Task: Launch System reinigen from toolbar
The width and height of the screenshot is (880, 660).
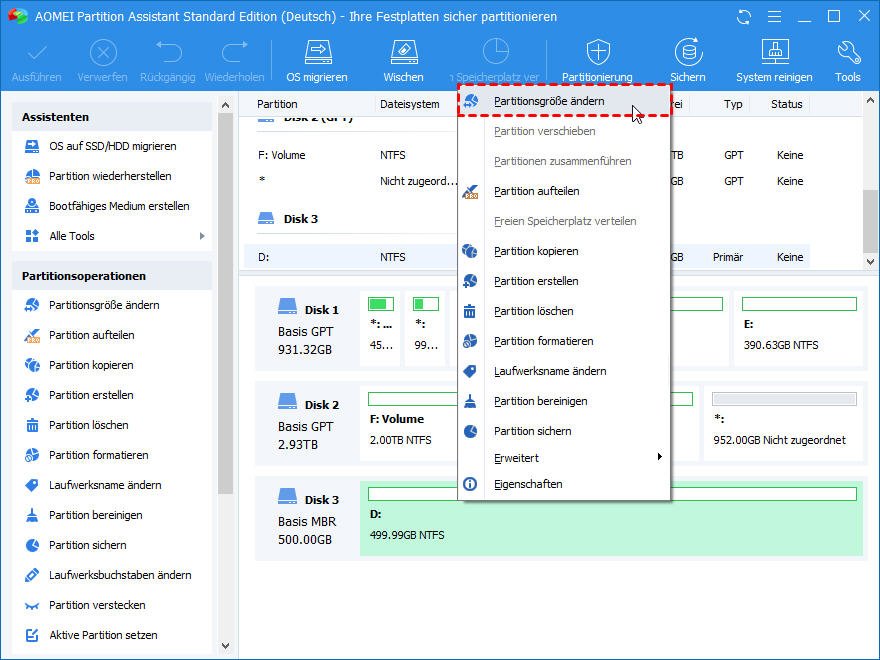Action: (x=774, y=61)
